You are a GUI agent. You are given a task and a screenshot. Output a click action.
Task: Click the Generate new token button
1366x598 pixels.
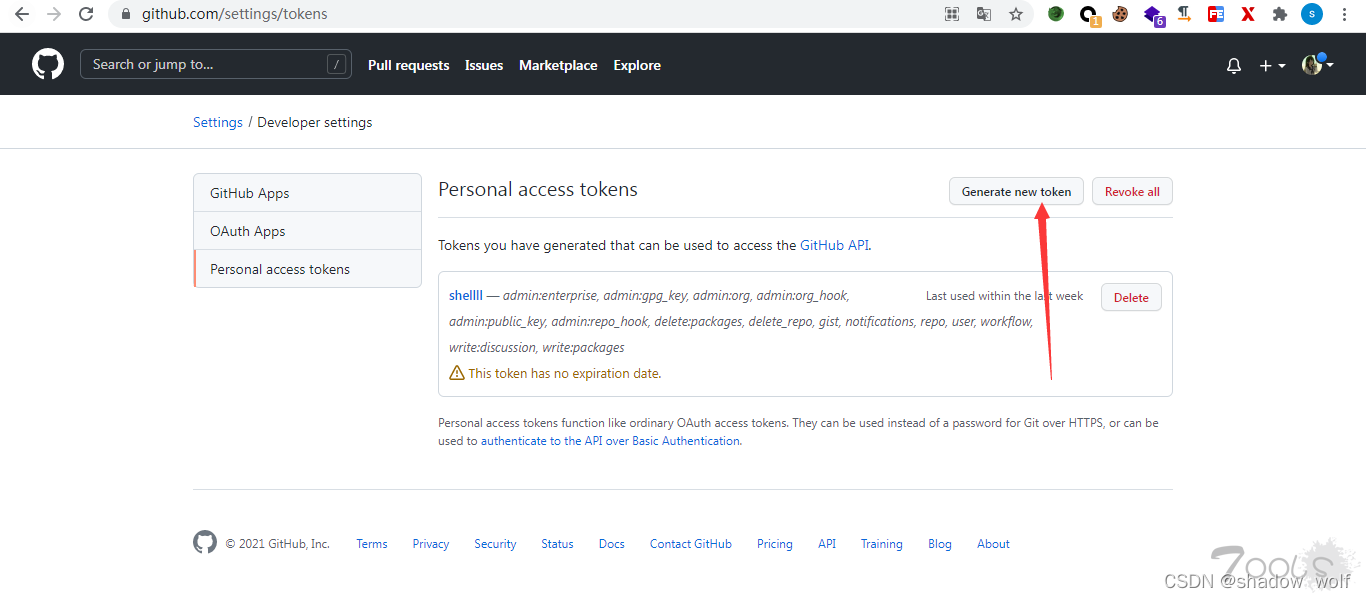click(x=1016, y=191)
